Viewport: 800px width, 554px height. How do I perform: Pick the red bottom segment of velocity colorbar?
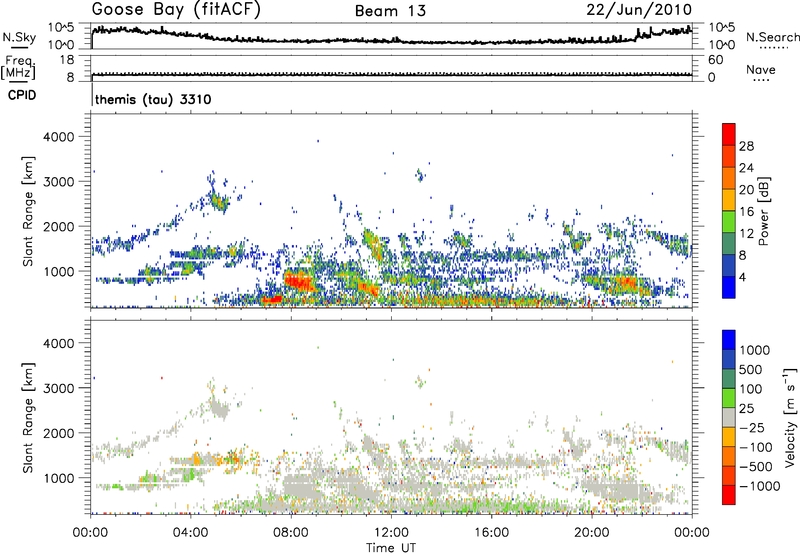tap(729, 495)
